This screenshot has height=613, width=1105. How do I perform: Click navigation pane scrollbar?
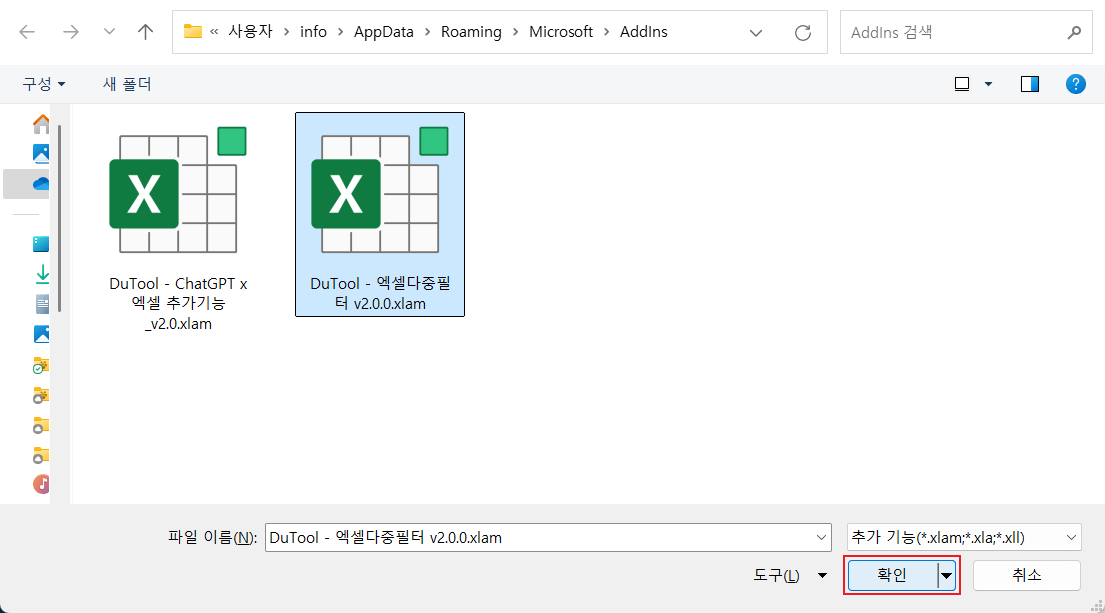[x=60, y=218]
